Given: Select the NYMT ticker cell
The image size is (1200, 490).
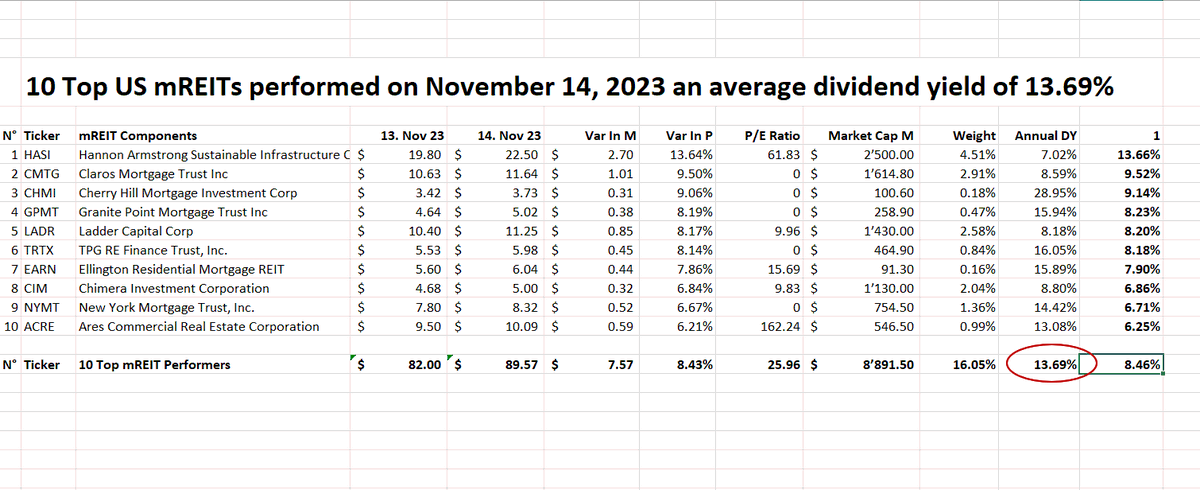Looking at the screenshot, I should [42, 307].
